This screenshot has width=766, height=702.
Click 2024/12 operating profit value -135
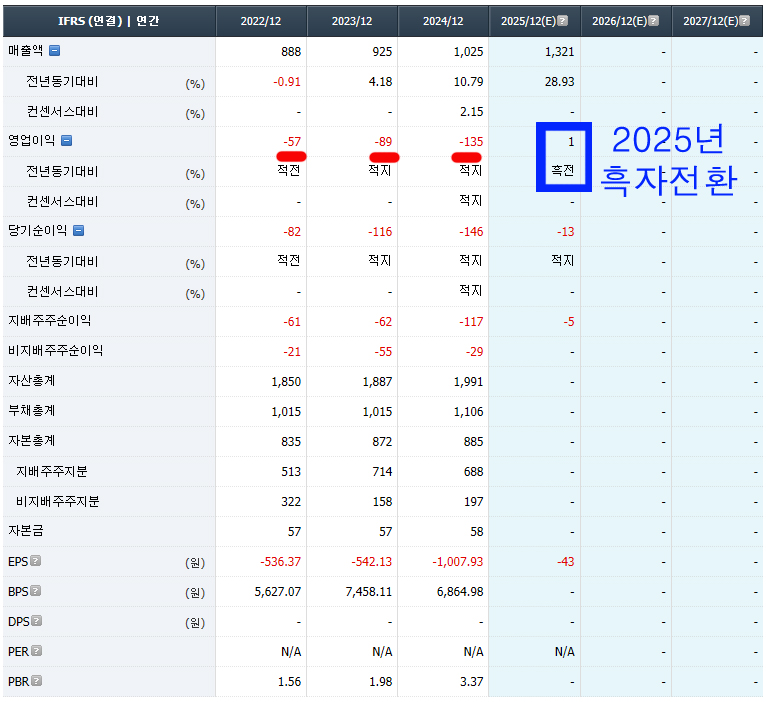click(x=471, y=142)
